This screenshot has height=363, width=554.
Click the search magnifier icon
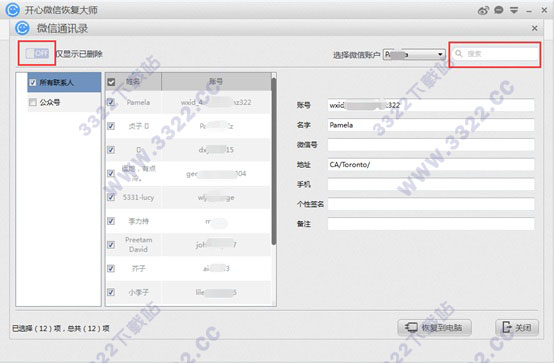pos(459,53)
